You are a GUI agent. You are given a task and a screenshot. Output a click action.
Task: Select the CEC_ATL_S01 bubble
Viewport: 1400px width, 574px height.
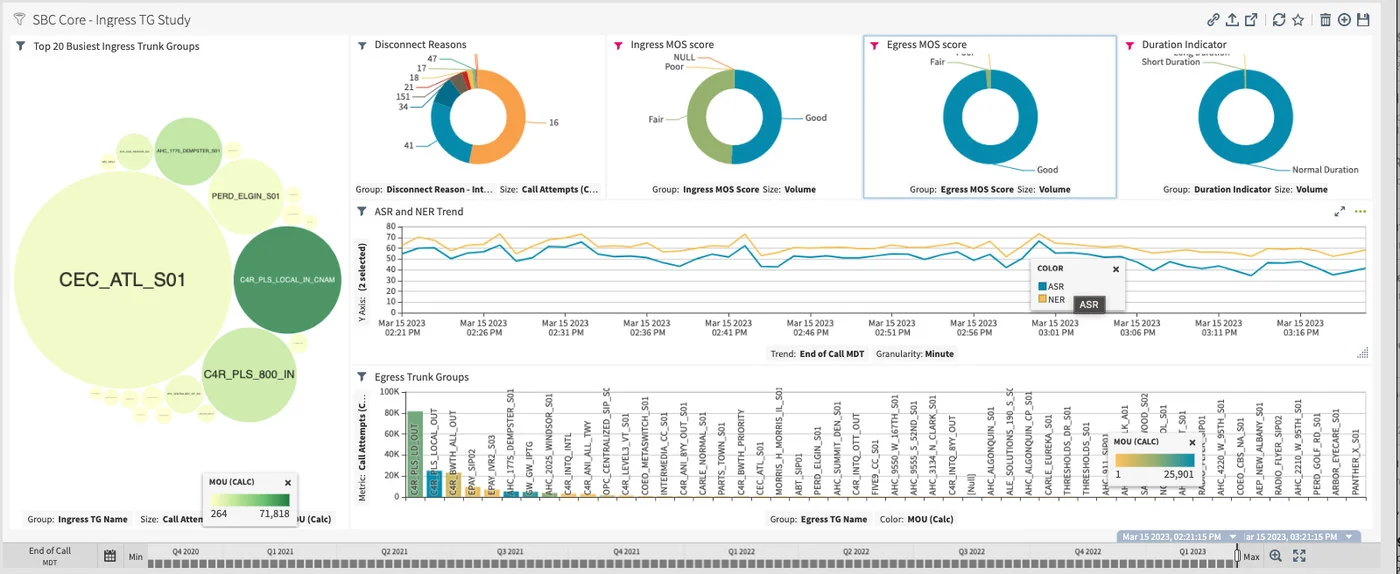pos(122,279)
